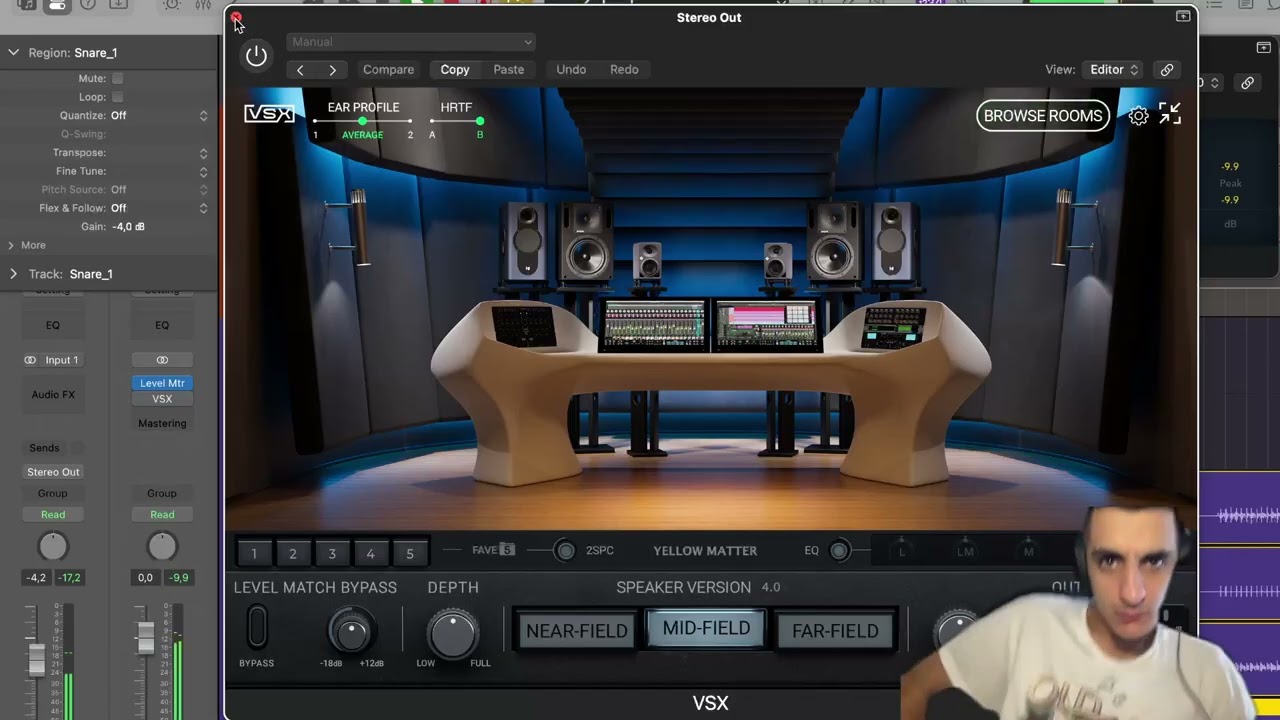Screen dimensions: 1280x720
Task: Click the plugin link chain icon
Action: (x=1166, y=70)
